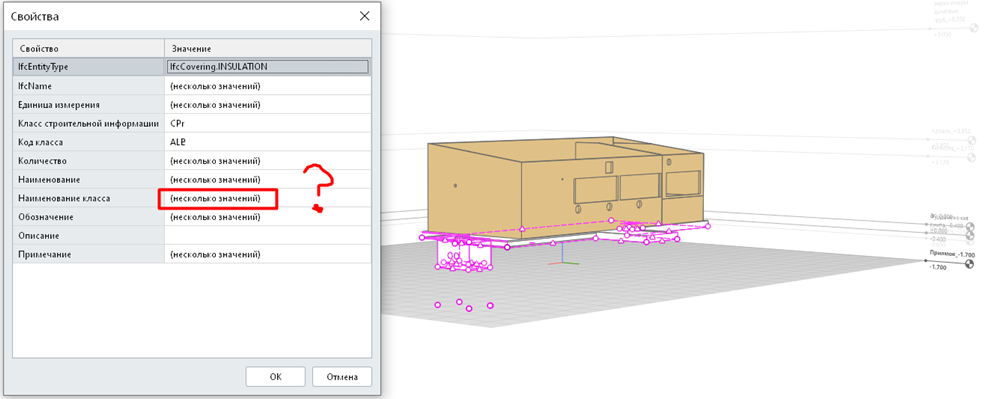991x399 pixels.
Task: Cancel with the Отмена button
Action: pos(342,377)
